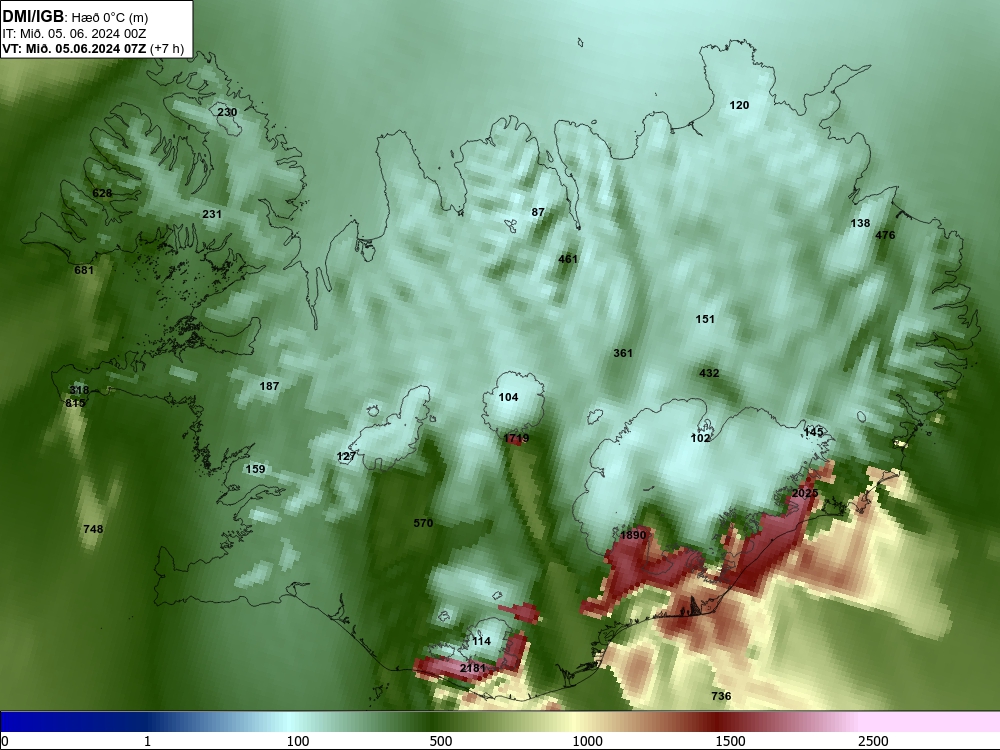Screen dimensions: 1000x750
Task: Click the 736 value label
Action: (x=721, y=696)
